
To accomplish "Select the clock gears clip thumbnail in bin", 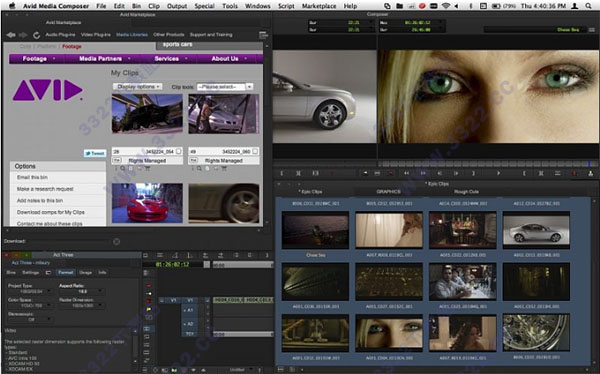I will coord(536,332).
